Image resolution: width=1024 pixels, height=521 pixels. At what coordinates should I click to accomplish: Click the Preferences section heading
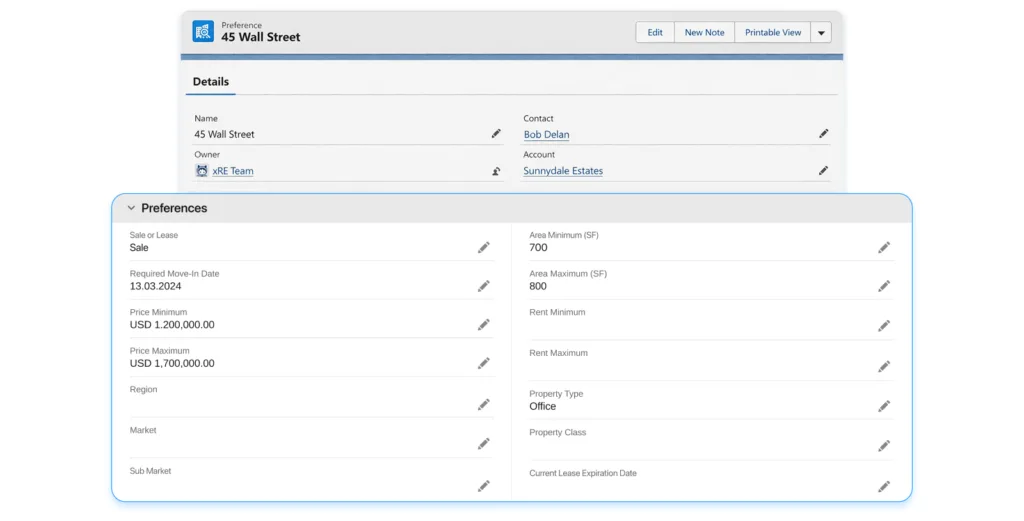[x=174, y=208]
